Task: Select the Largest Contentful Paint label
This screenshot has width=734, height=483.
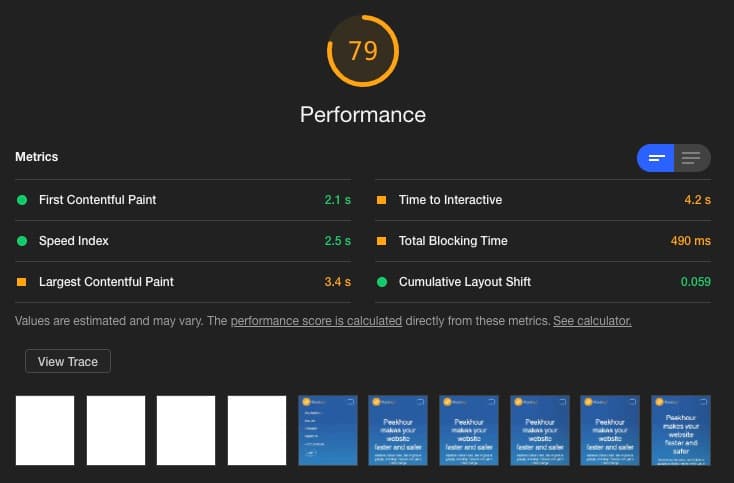Action: coord(106,282)
